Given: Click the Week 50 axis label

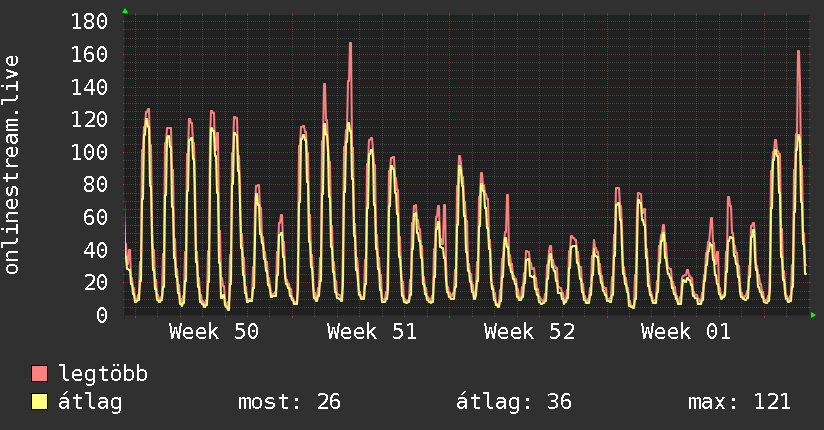Looking at the screenshot, I should pos(214,332).
